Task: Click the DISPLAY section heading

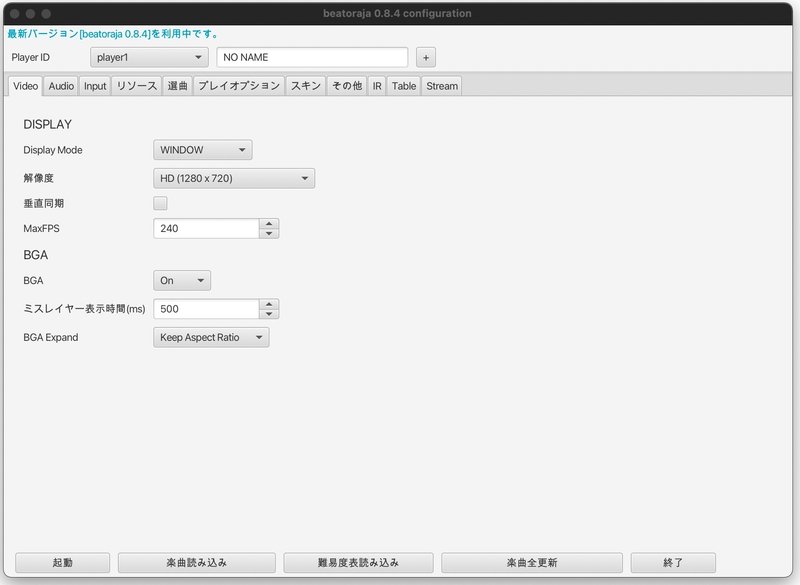Action: click(47, 124)
